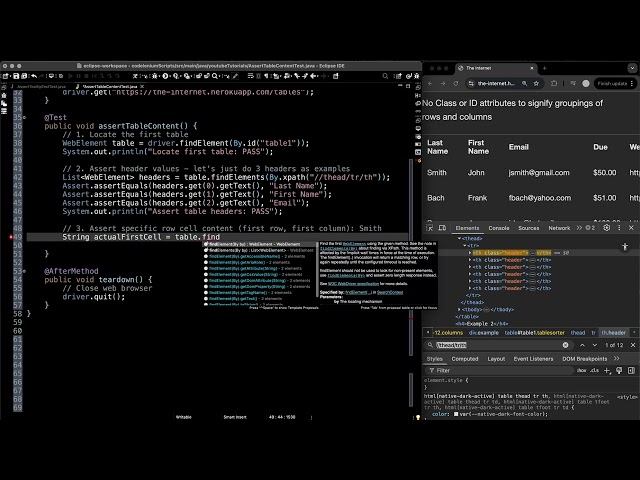Click the Eclipse editor vertical scrollbar
The height and width of the screenshot is (480, 640).
coord(411,257)
